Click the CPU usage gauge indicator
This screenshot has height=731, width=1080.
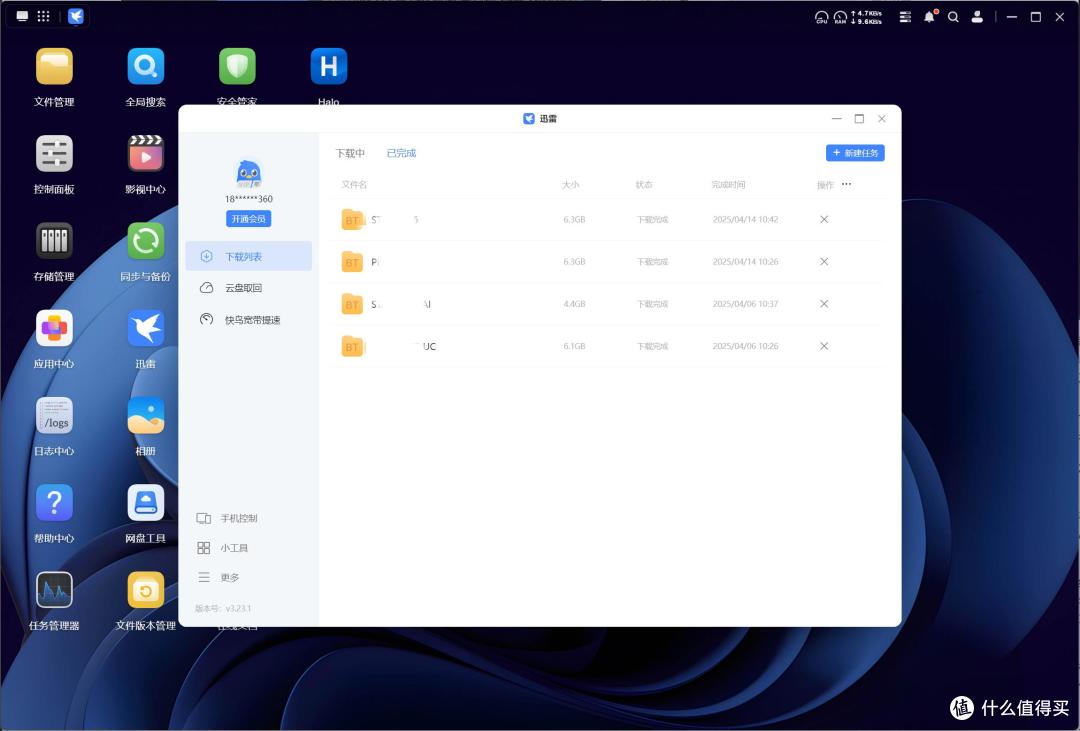tap(821, 17)
